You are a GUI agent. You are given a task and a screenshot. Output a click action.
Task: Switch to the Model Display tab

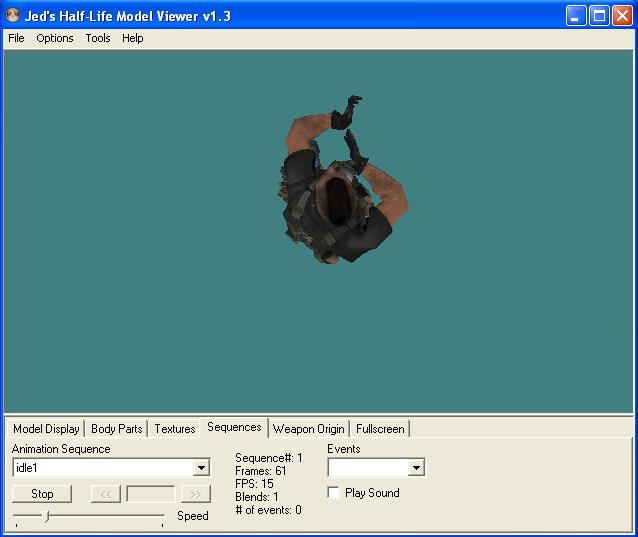[46, 429]
